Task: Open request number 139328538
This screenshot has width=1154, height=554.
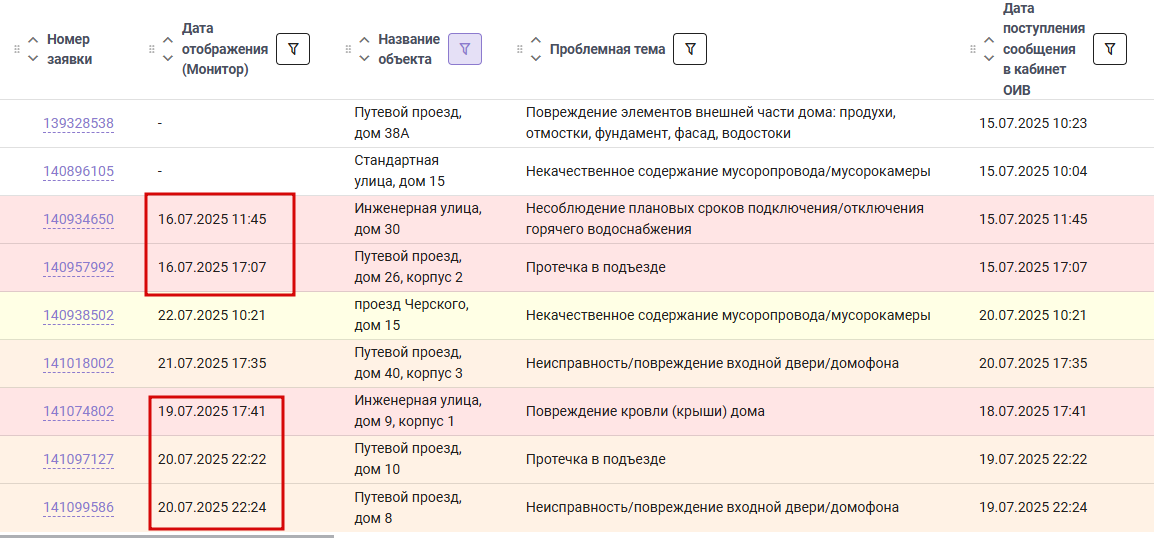Action: tap(79, 124)
